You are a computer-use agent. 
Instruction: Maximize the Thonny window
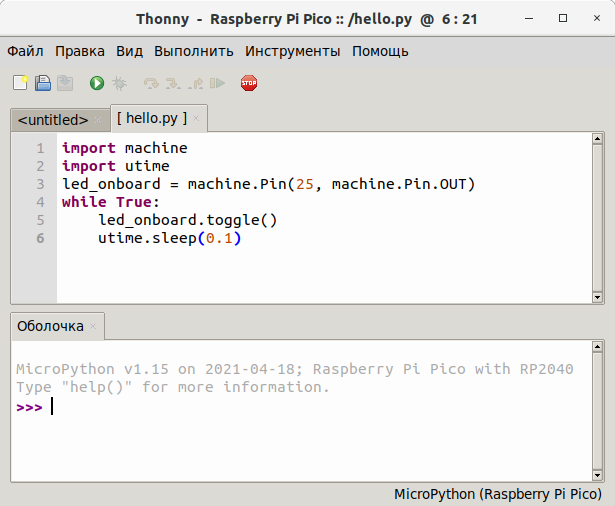[x=563, y=18]
